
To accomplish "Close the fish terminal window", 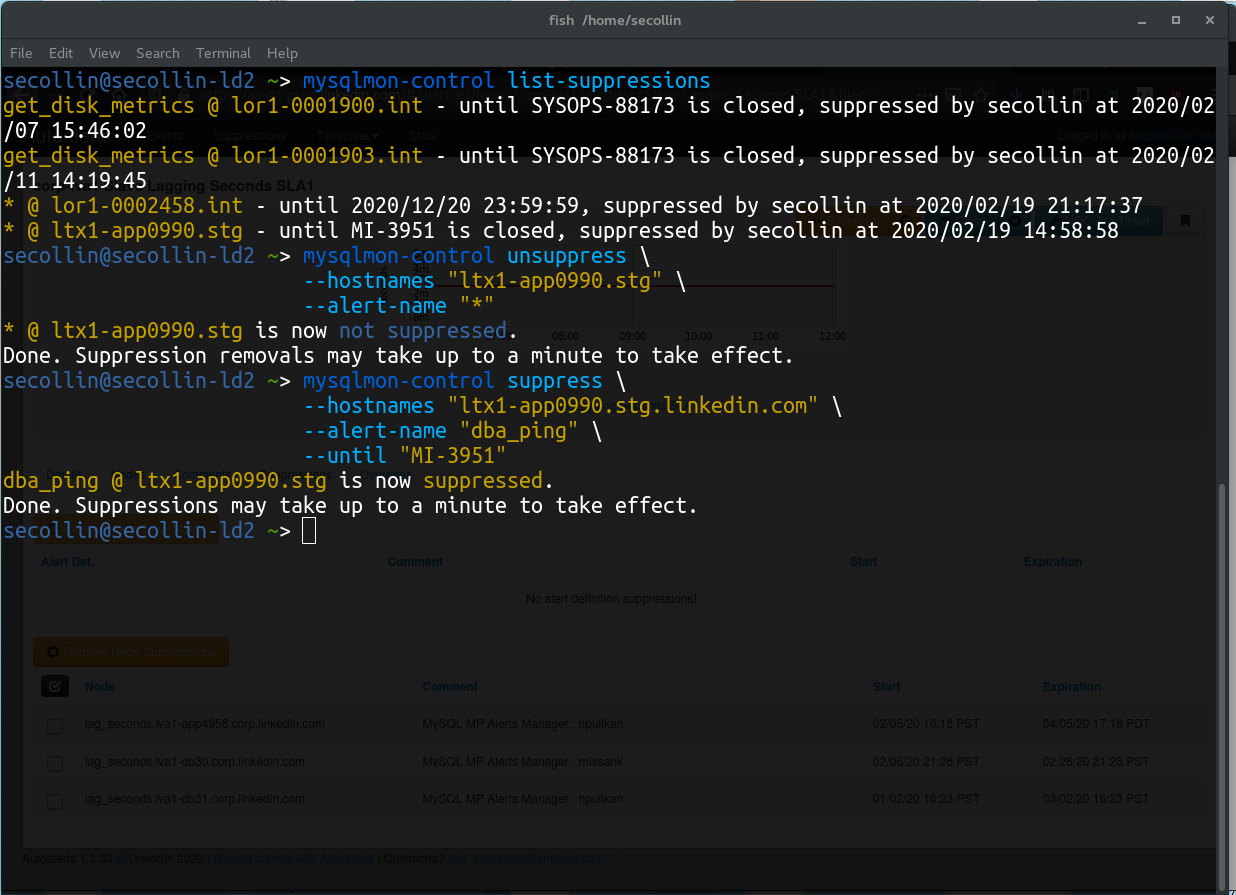I will click(x=1207, y=20).
